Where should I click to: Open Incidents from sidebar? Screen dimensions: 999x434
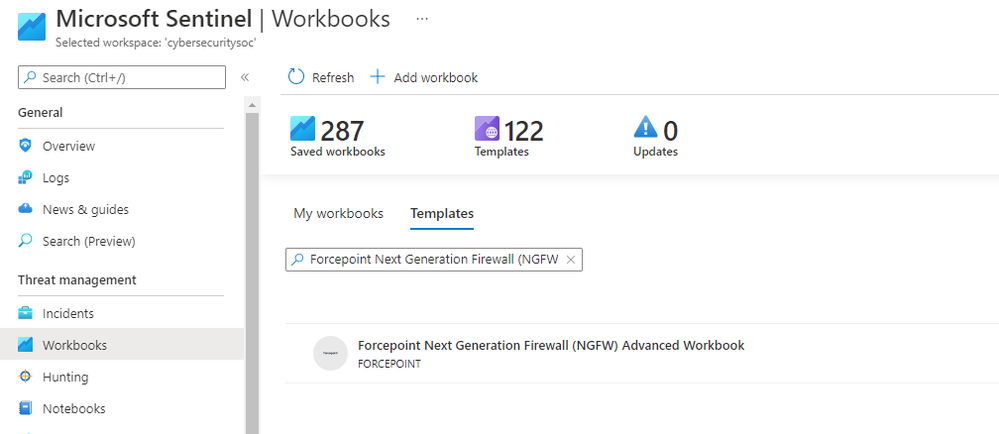(x=68, y=314)
